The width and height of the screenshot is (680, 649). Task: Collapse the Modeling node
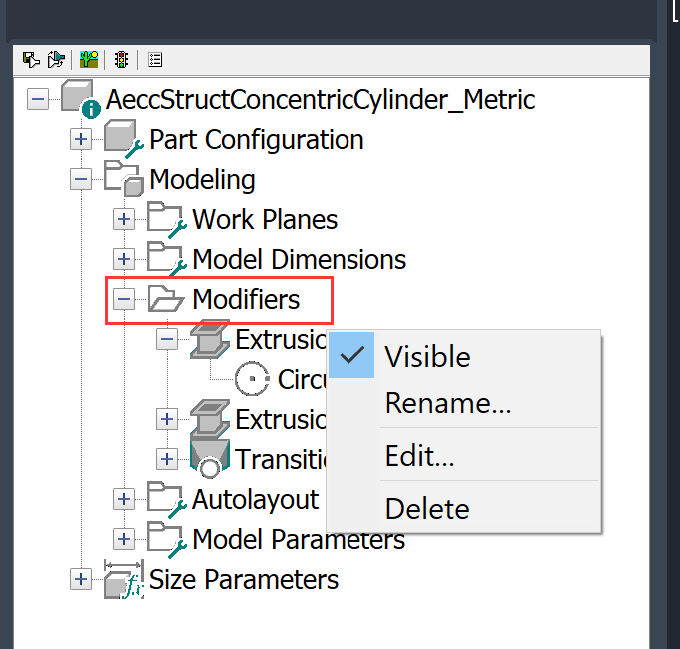point(81,179)
